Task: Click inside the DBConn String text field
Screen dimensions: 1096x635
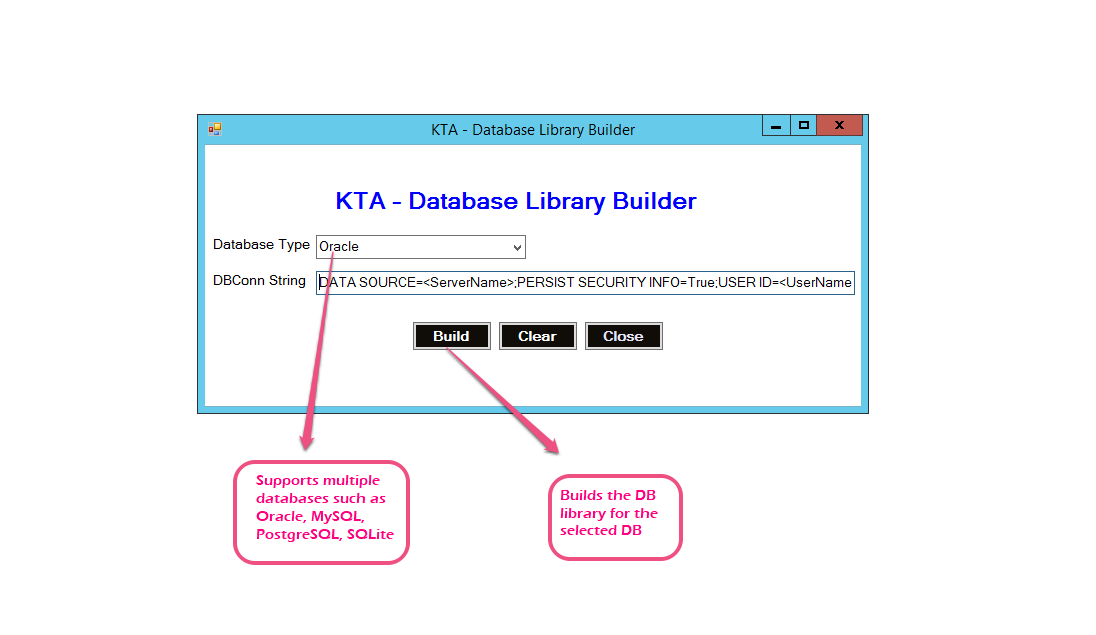Action: coord(585,283)
